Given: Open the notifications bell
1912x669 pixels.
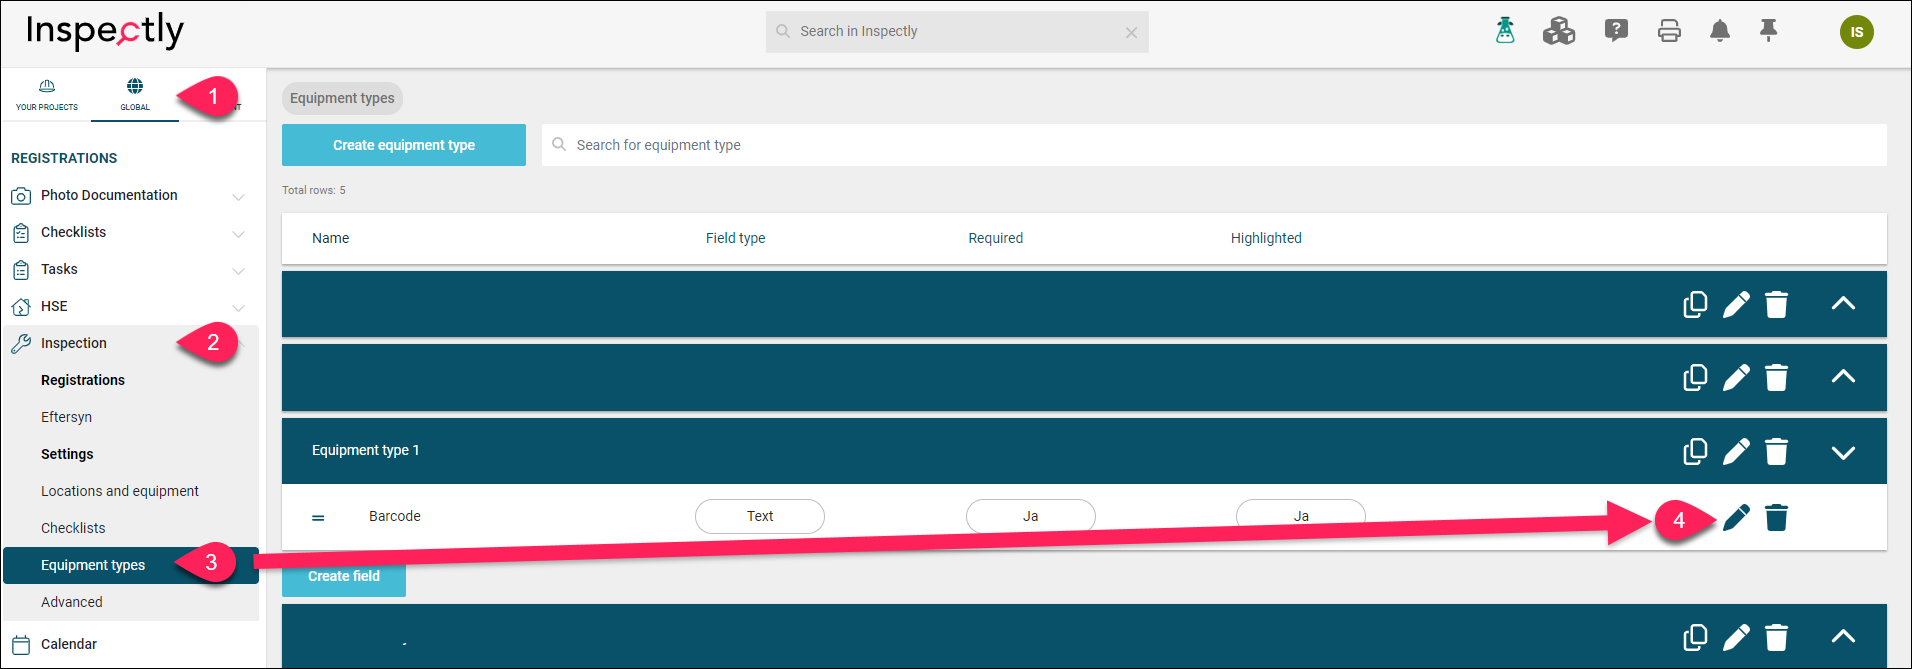Looking at the screenshot, I should [x=1720, y=31].
